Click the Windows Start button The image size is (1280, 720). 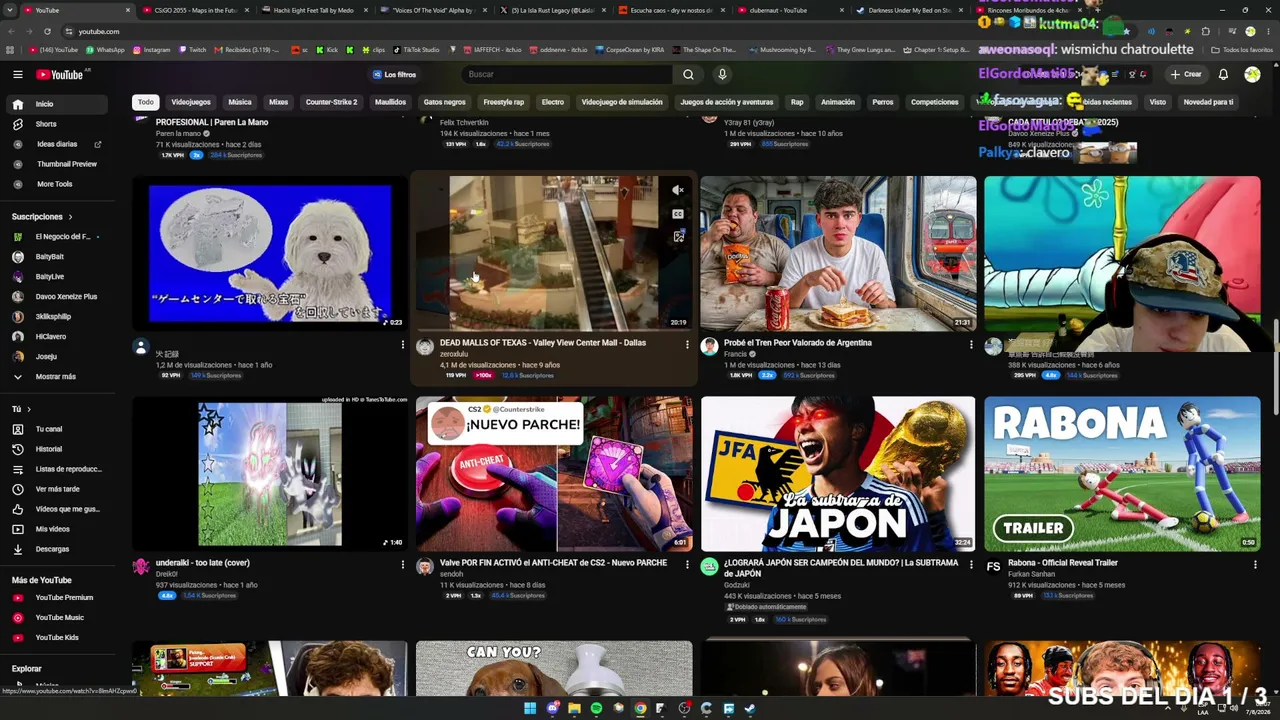pos(530,709)
